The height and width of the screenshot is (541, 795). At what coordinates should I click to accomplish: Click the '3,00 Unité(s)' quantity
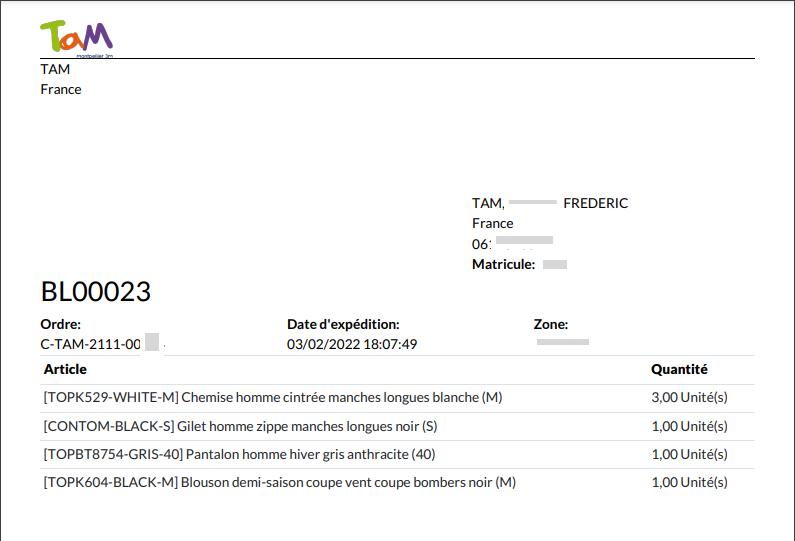(689, 398)
